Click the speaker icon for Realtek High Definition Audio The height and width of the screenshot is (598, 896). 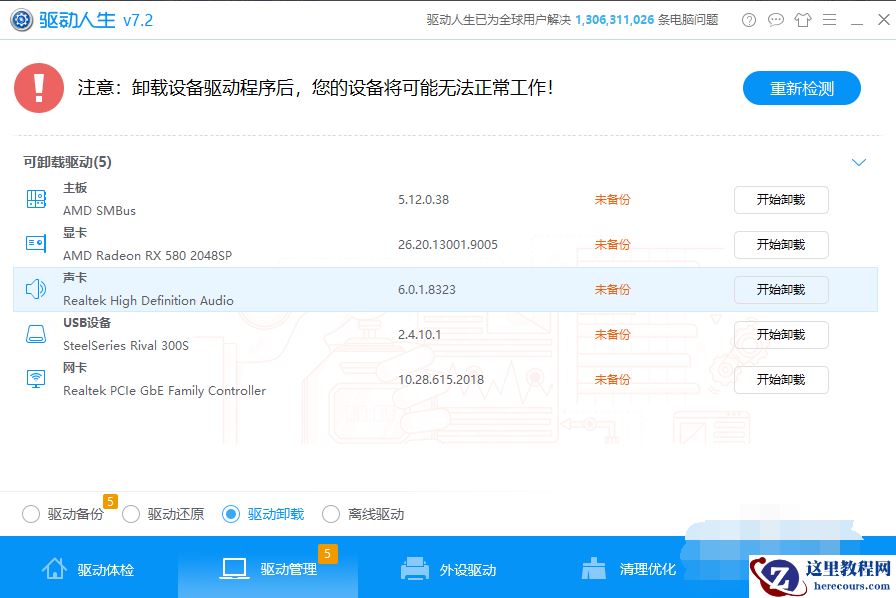click(36, 289)
